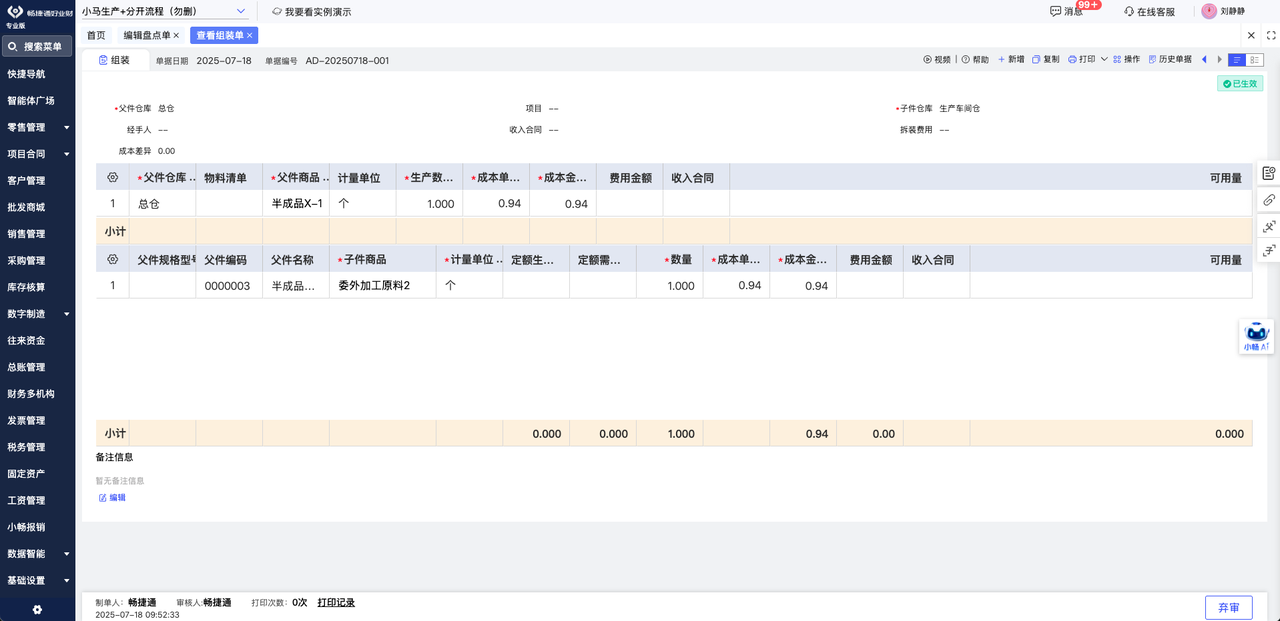Switch to the list layout view
The width and height of the screenshot is (1280, 621).
tap(1255, 60)
